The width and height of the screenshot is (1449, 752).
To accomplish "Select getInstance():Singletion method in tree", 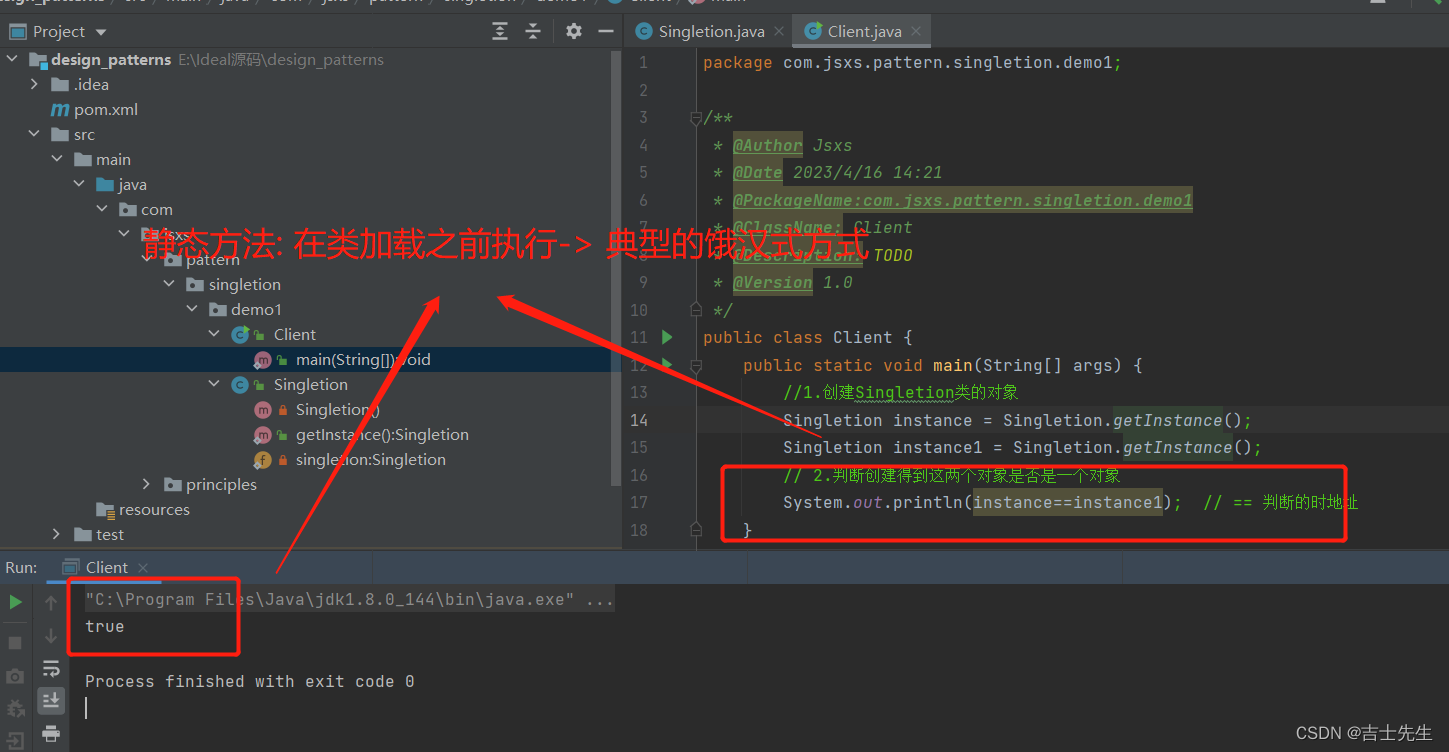I will pyautogui.click(x=382, y=435).
